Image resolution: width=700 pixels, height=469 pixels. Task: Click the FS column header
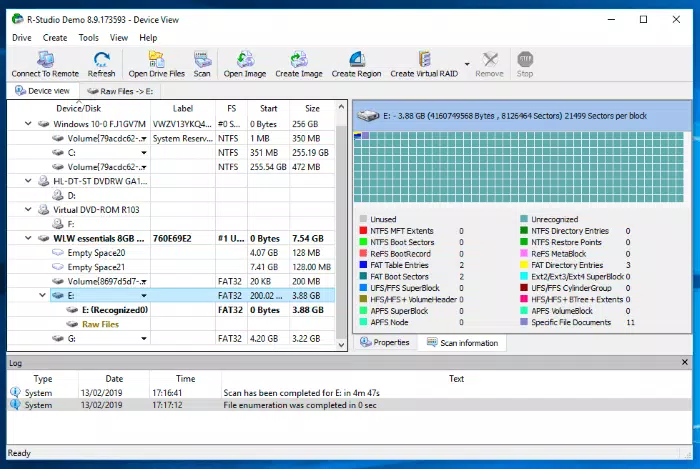tap(231, 108)
